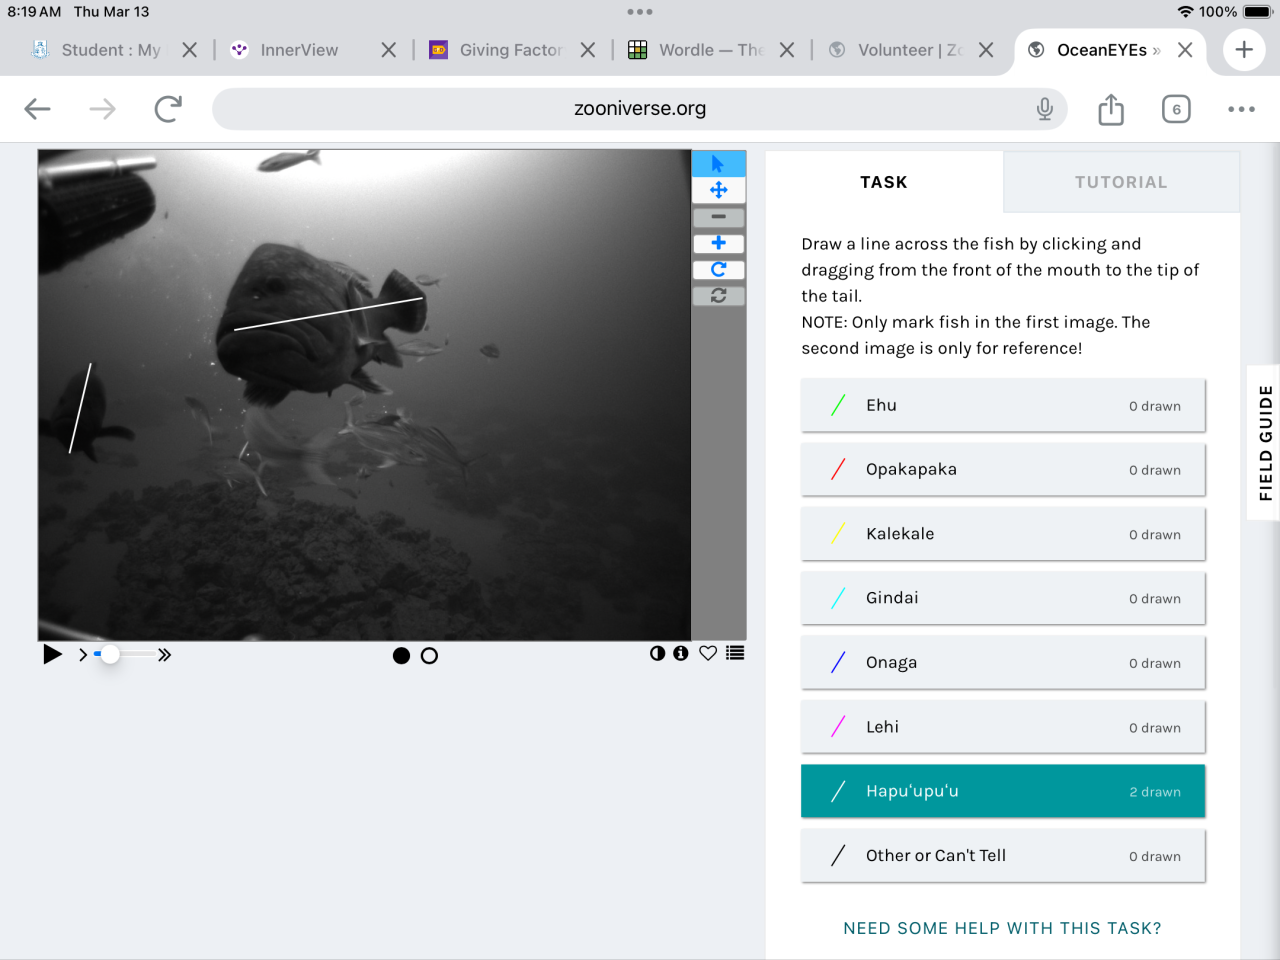Close the InnerView tab
The image size is (1280, 960).
[x=389, y=50]
